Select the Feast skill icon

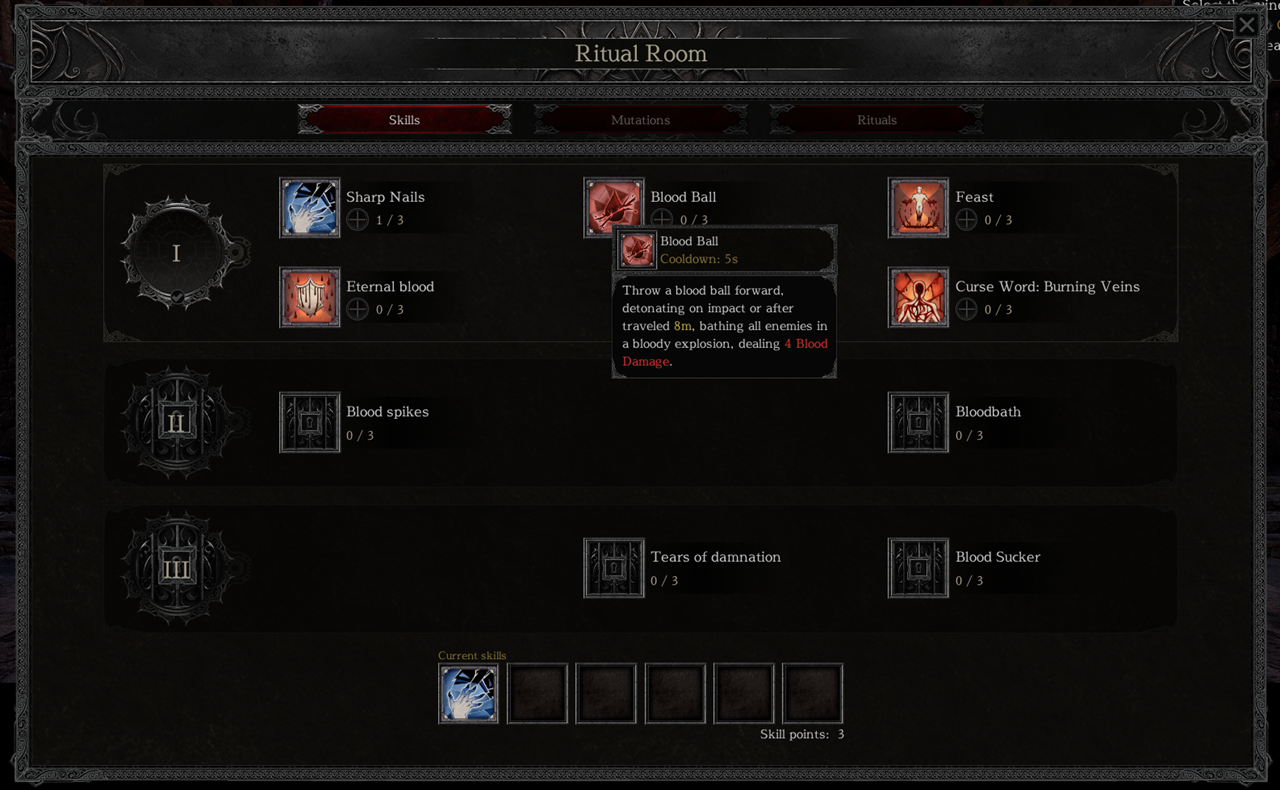tap(918, 208)
